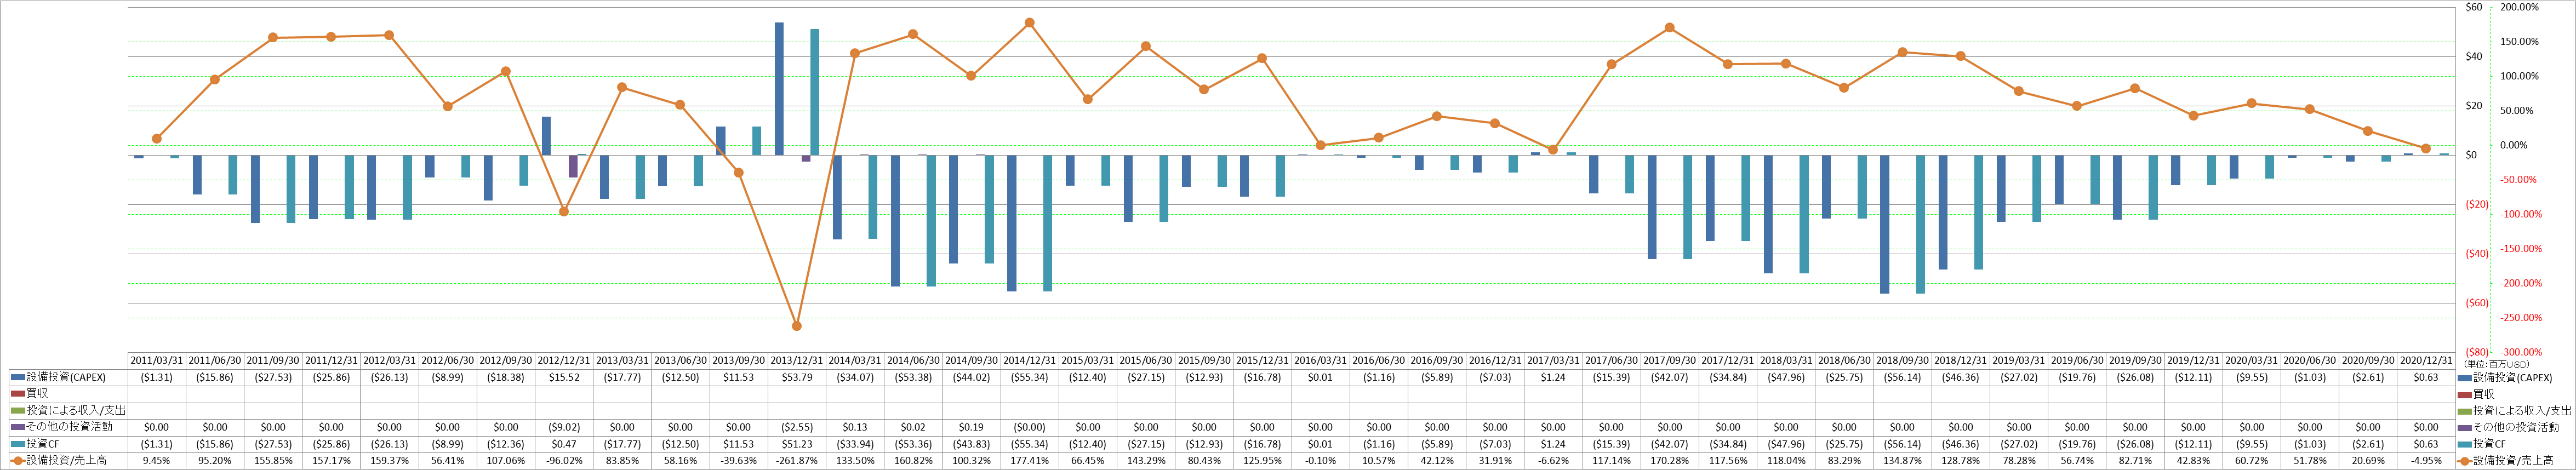The width and height of the screenshot is (2576, 470).
Task: Select the 2012/12/31 date column header
Action: click(564, 361)
